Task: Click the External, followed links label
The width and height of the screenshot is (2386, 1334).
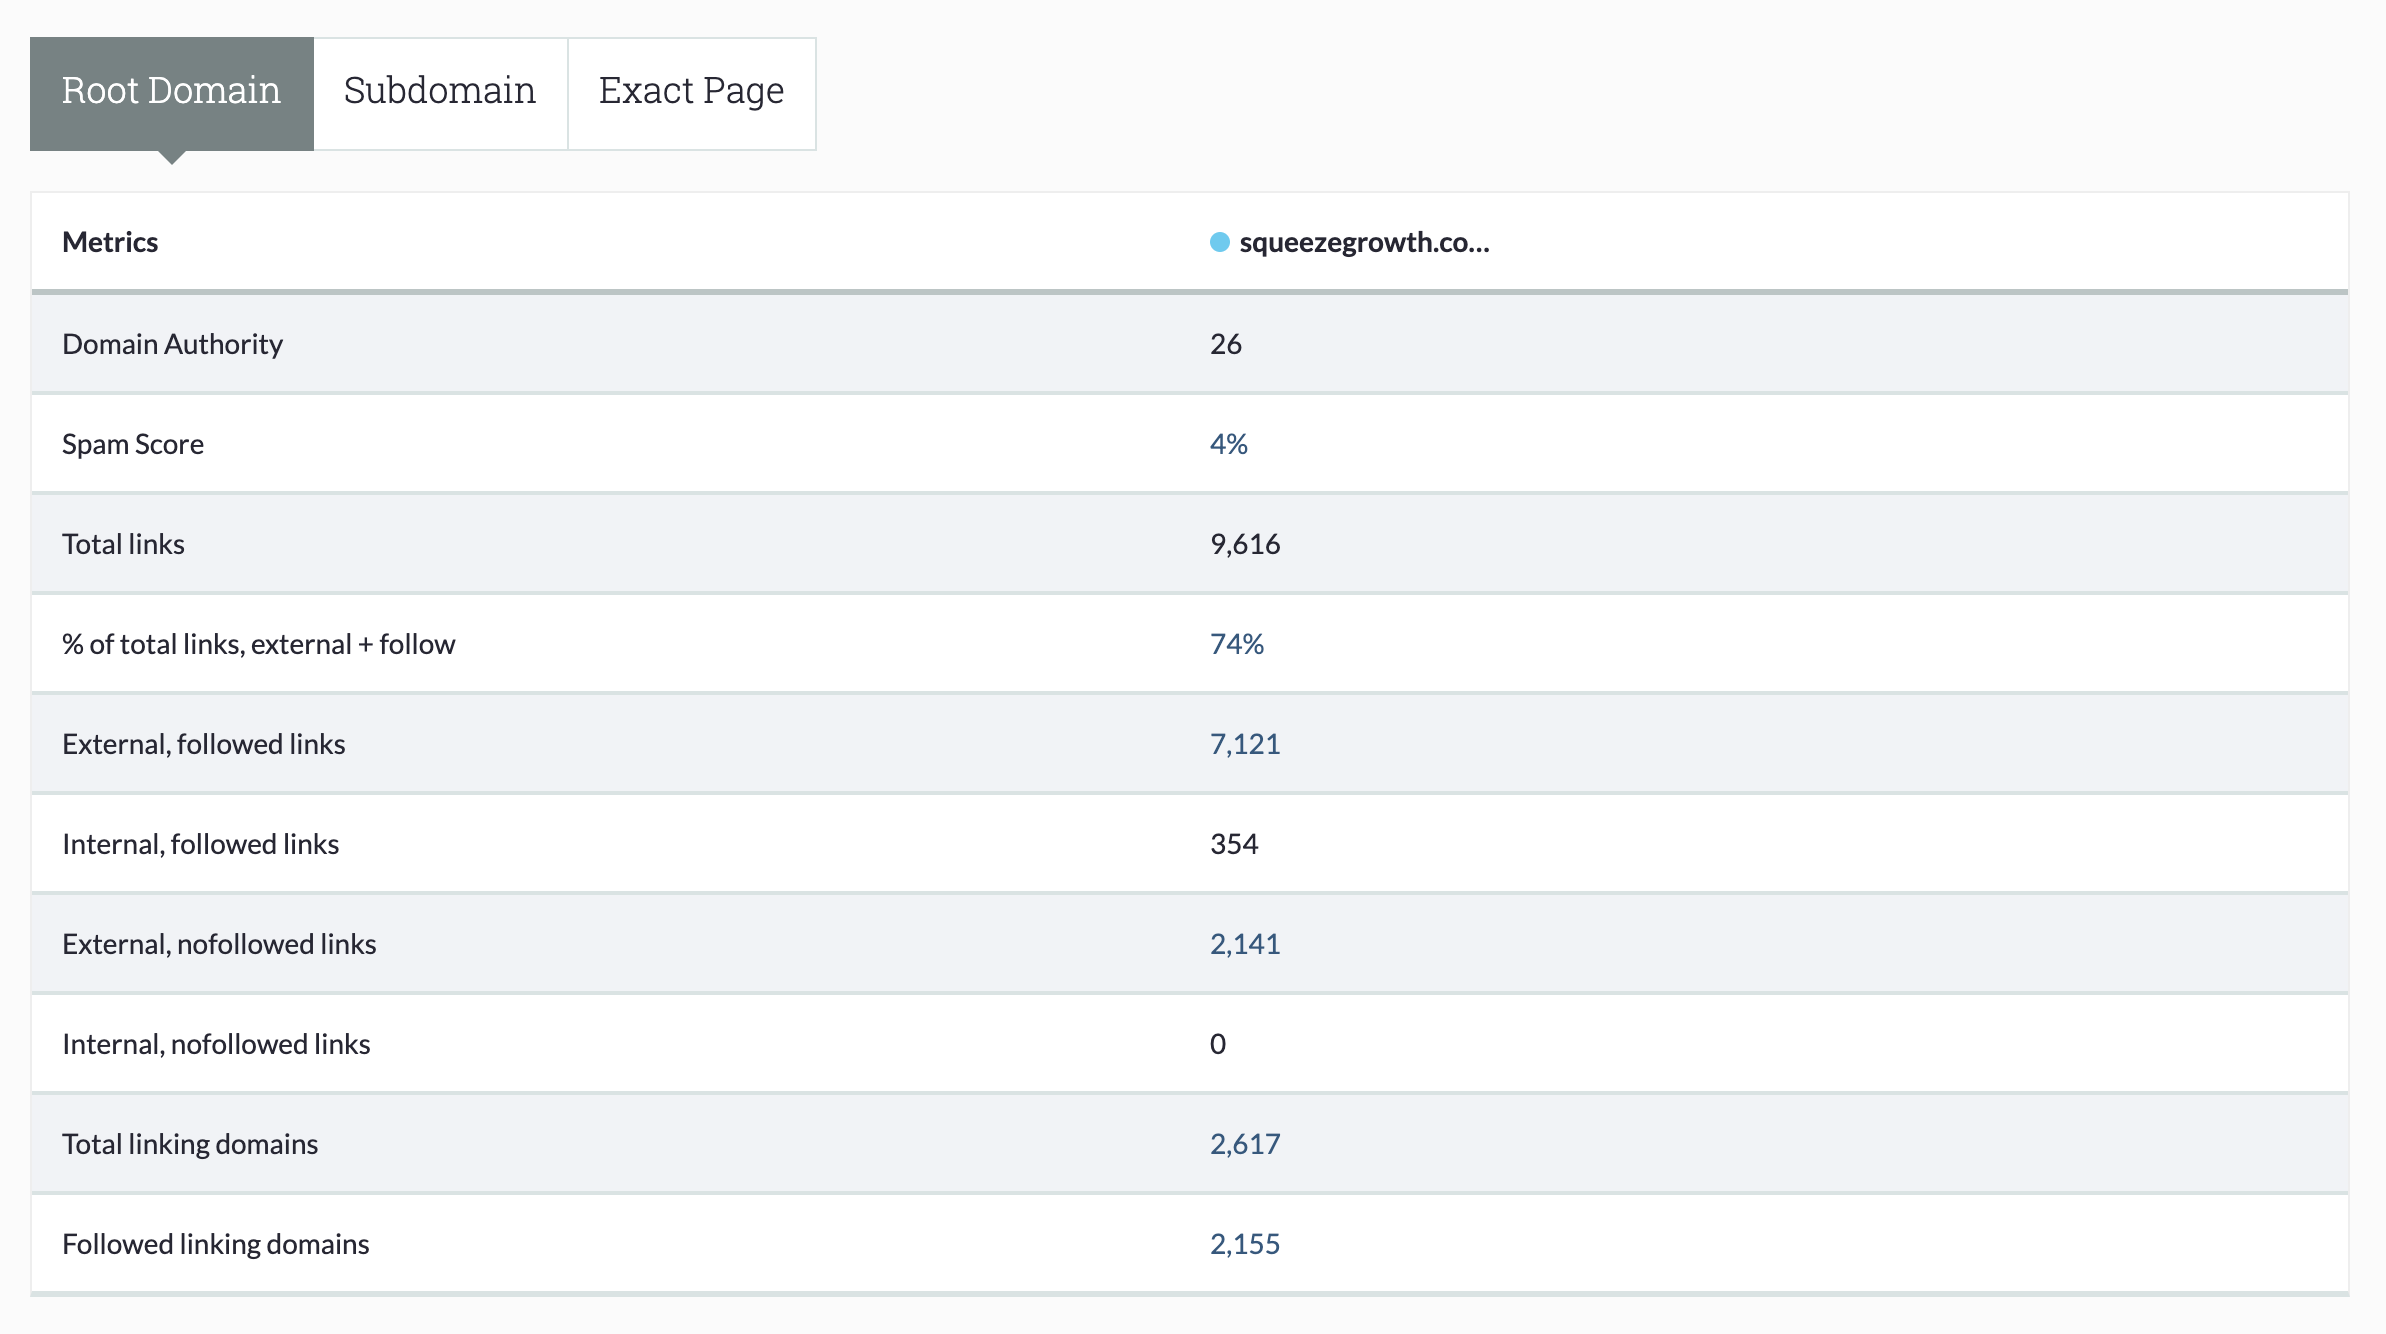Action: (x=203, y=744)
